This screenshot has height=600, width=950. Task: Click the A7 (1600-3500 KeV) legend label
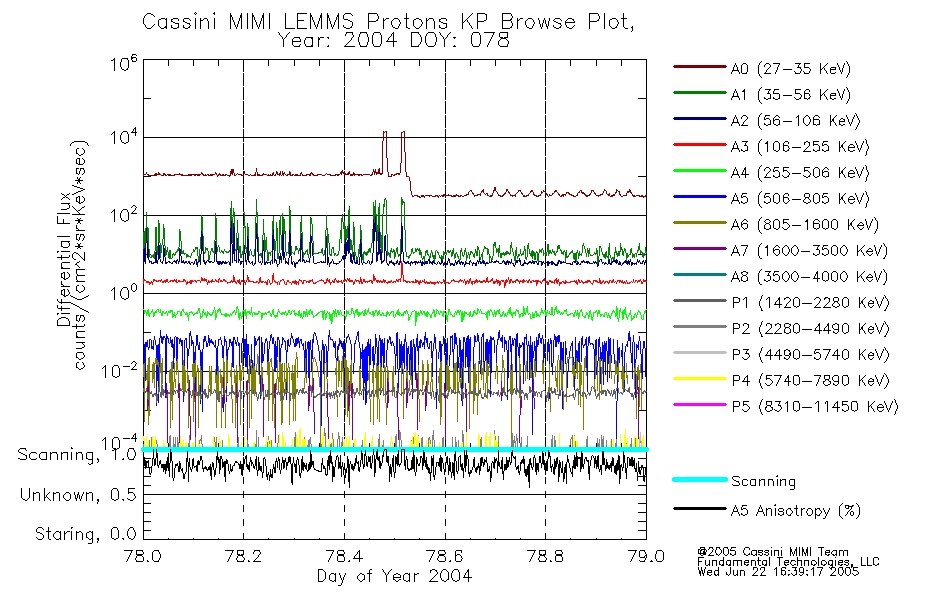coord(809,252)
